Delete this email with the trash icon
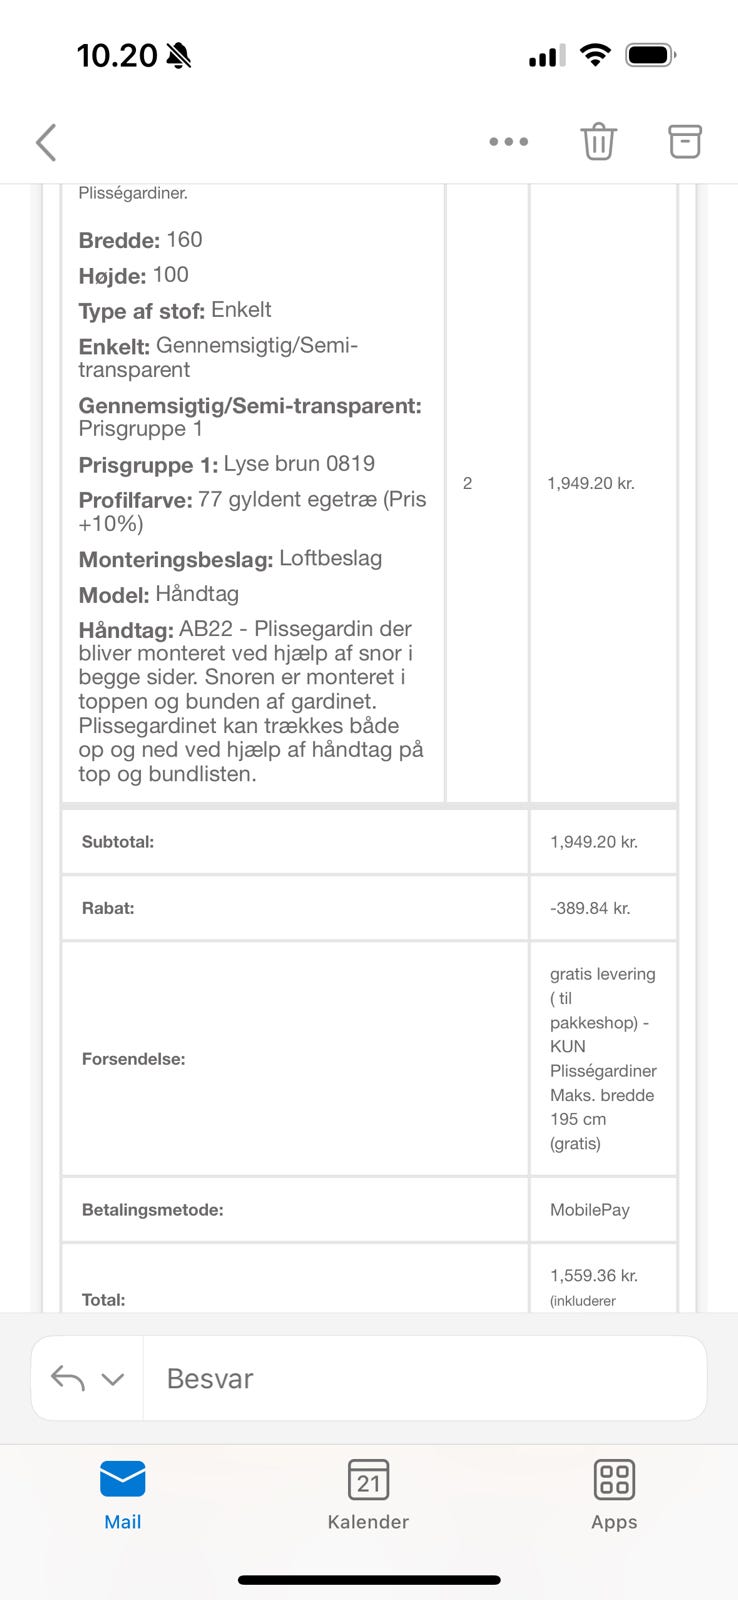Viewport: 738px width, 1600px height. (598, 142)
